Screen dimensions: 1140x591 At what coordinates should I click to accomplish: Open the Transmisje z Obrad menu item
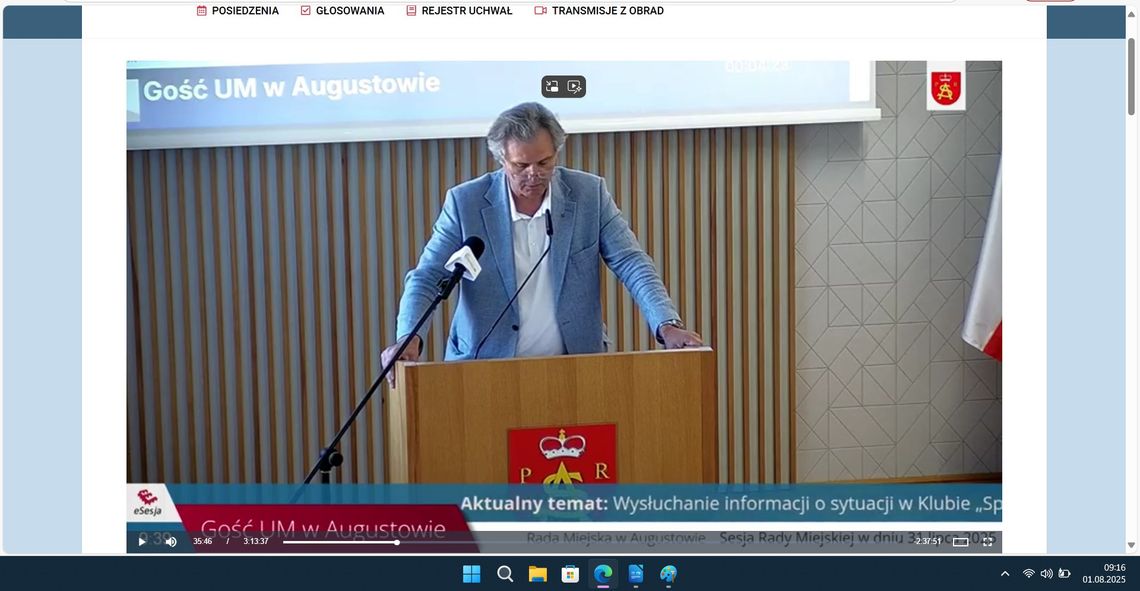(x=599, y=11)
